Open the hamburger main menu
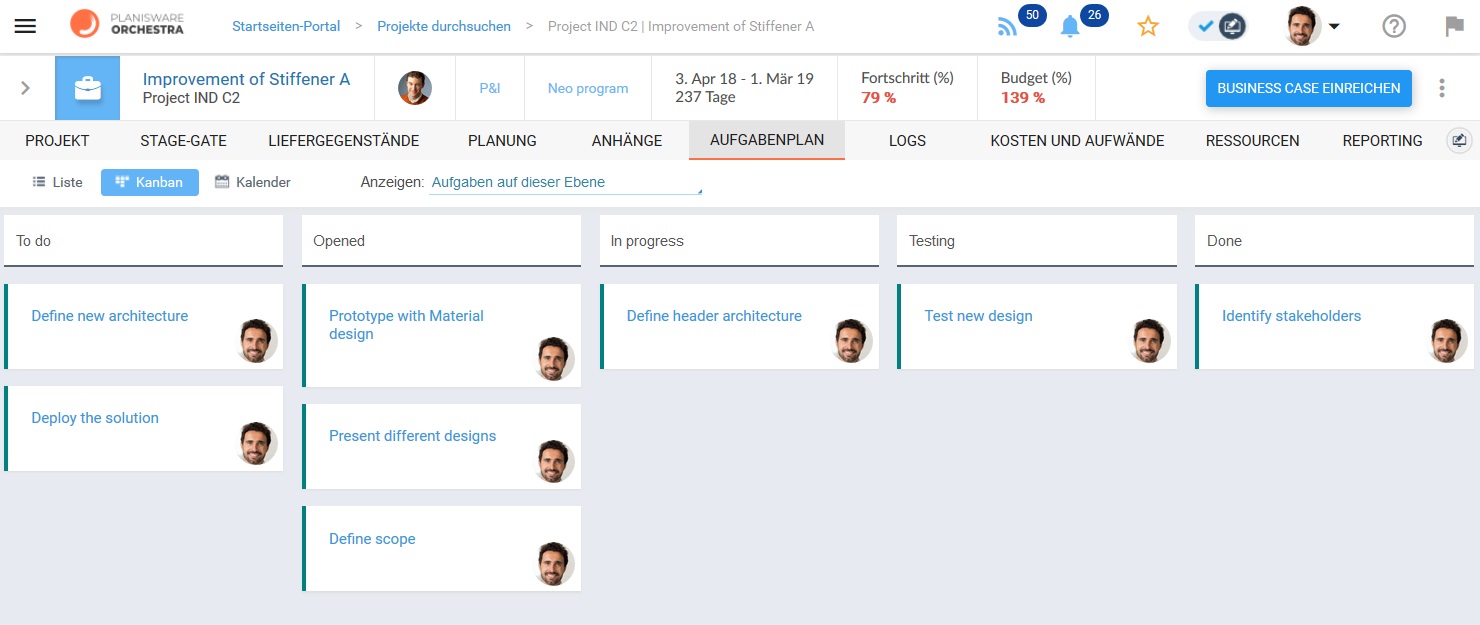This screenshot has height=625, width=1480. tap(25, 27)
